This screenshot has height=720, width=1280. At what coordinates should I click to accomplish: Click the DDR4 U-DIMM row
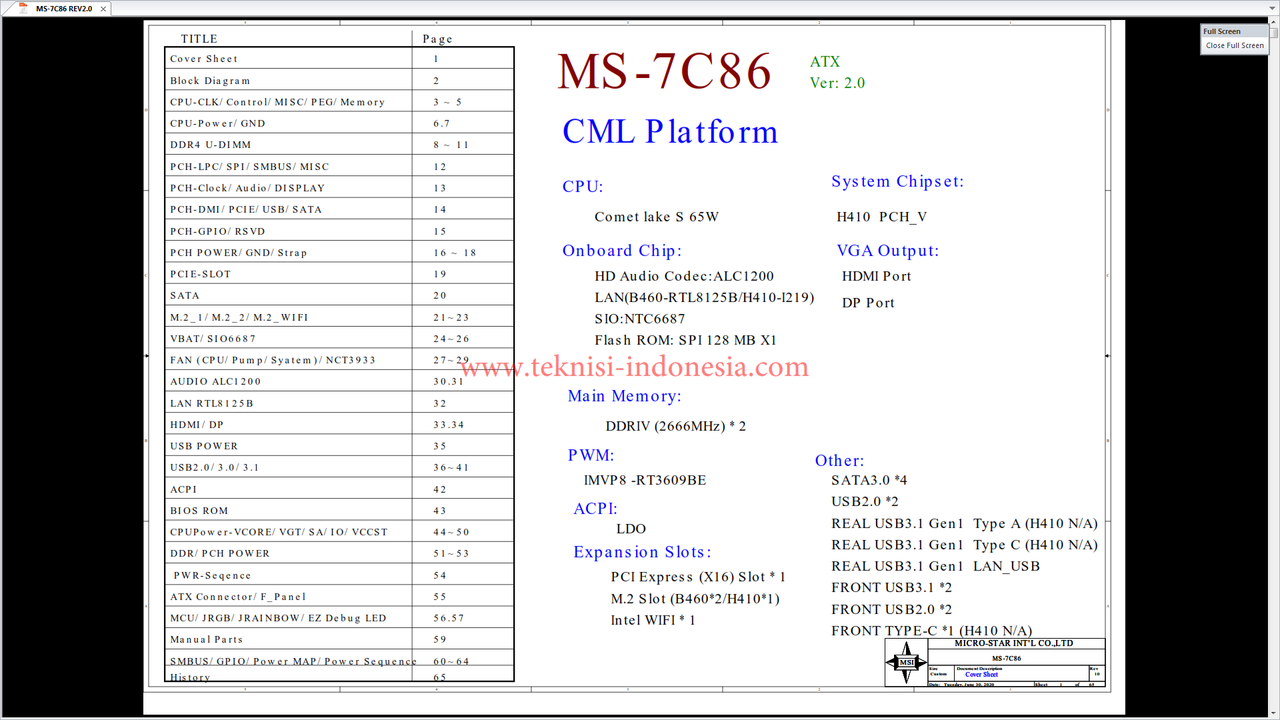click(x=339, y=145)
